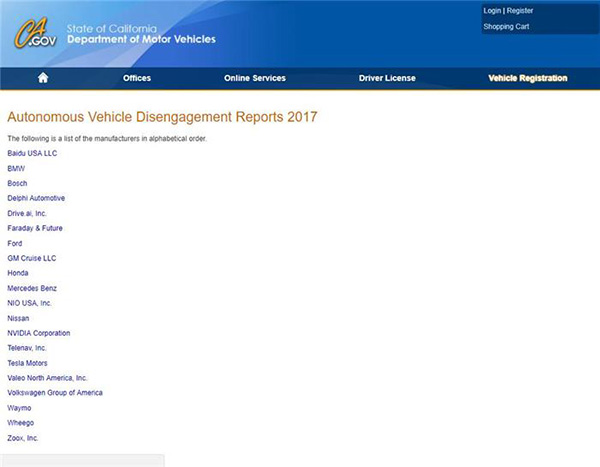Open the Drive.ai, Inc. report
The width and height of the screenshot is (600, 467).
(x=27, y=213)
